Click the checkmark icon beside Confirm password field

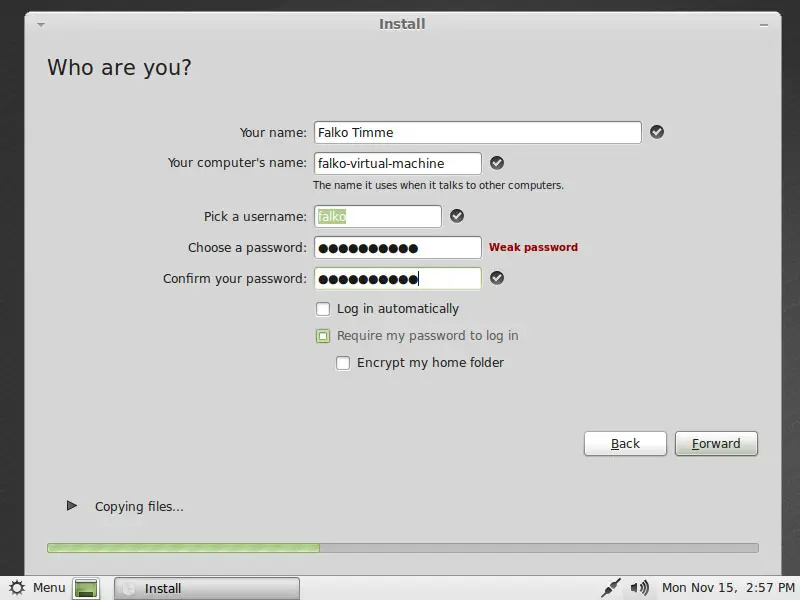(497, 278)
